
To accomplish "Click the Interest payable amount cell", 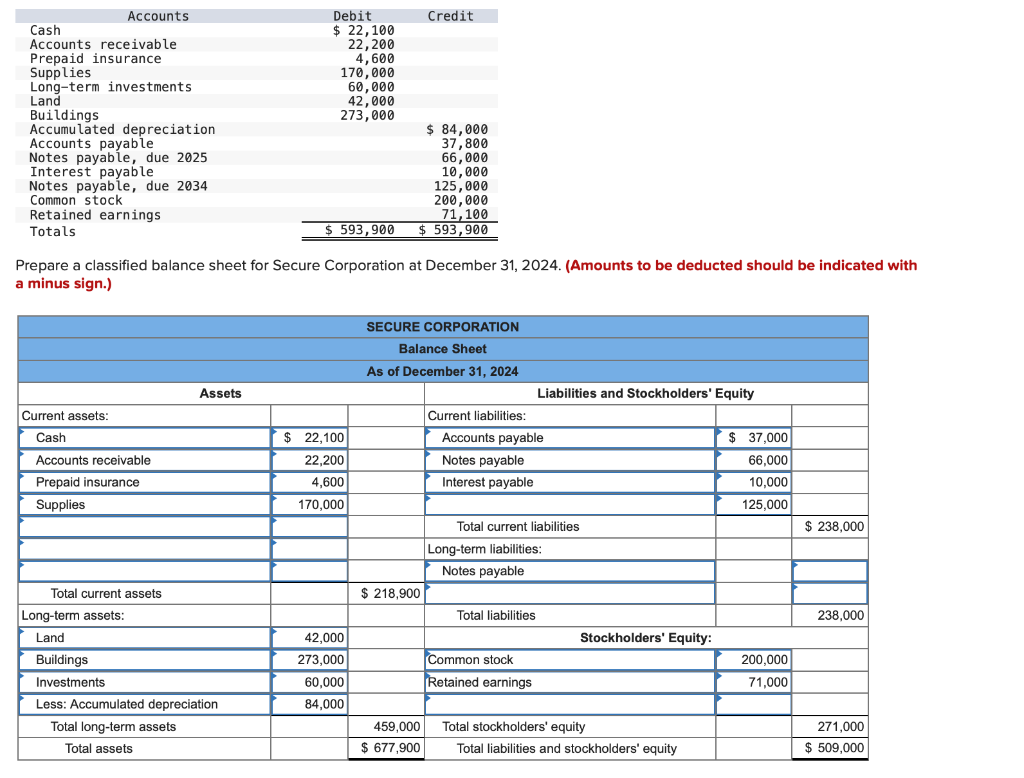I will click(x=752, y=482).
